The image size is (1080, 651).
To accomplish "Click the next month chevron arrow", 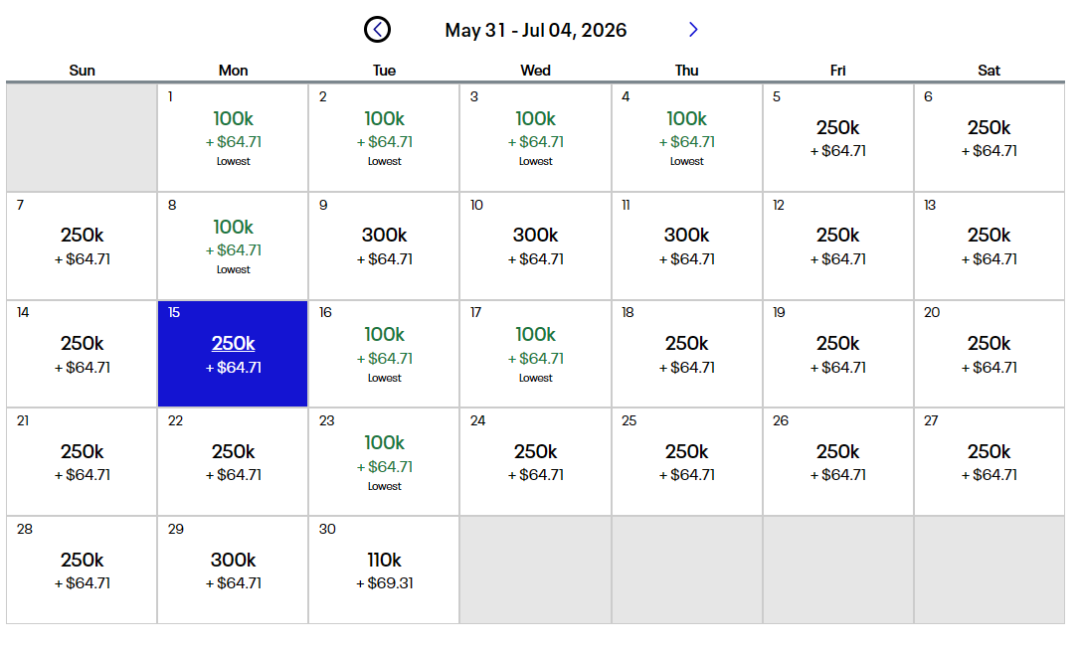I will [693, 30].
